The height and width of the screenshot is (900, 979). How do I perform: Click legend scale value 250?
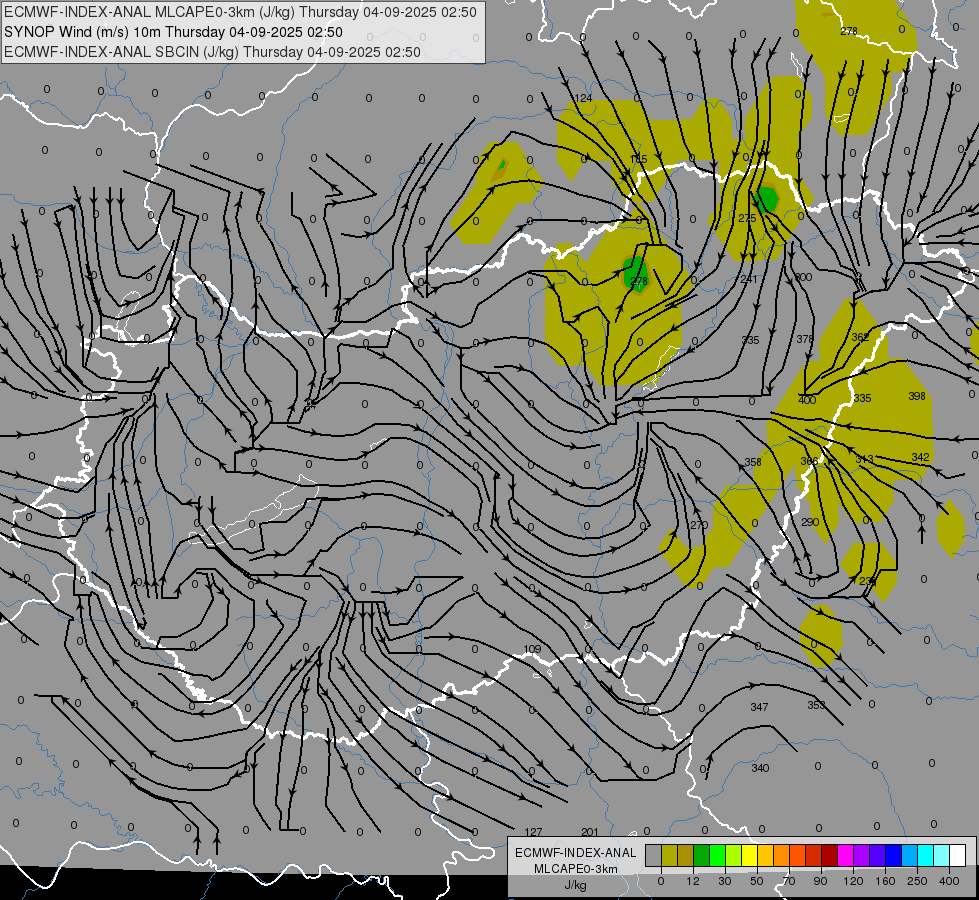click(x=917, y=881)
